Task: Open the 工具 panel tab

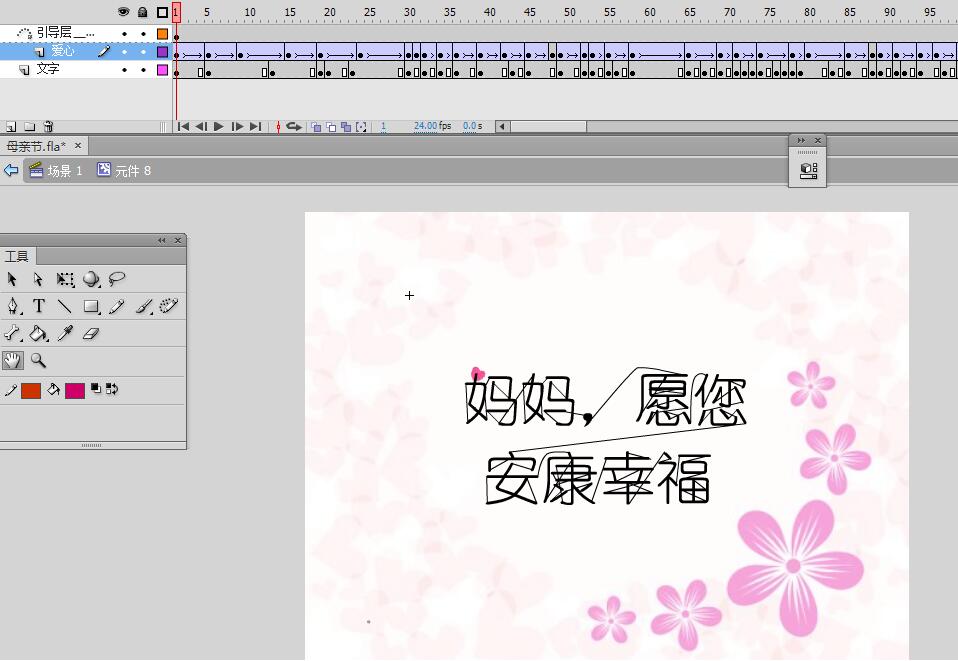Action: (17, 256)
